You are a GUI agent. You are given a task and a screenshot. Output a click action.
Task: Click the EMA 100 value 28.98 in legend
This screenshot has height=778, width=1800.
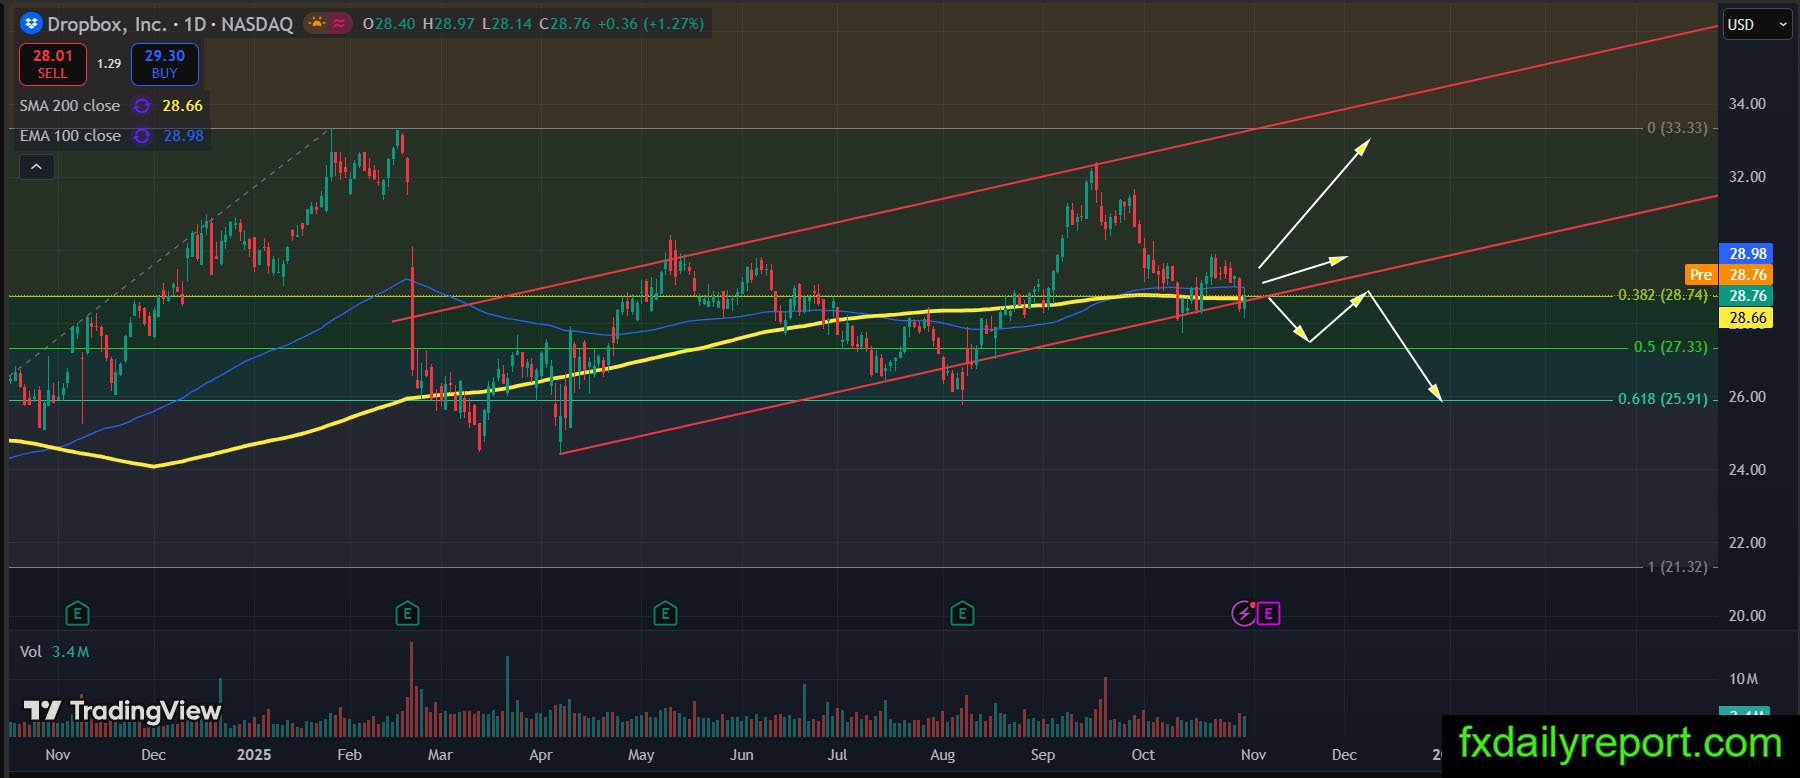[184, 136]
